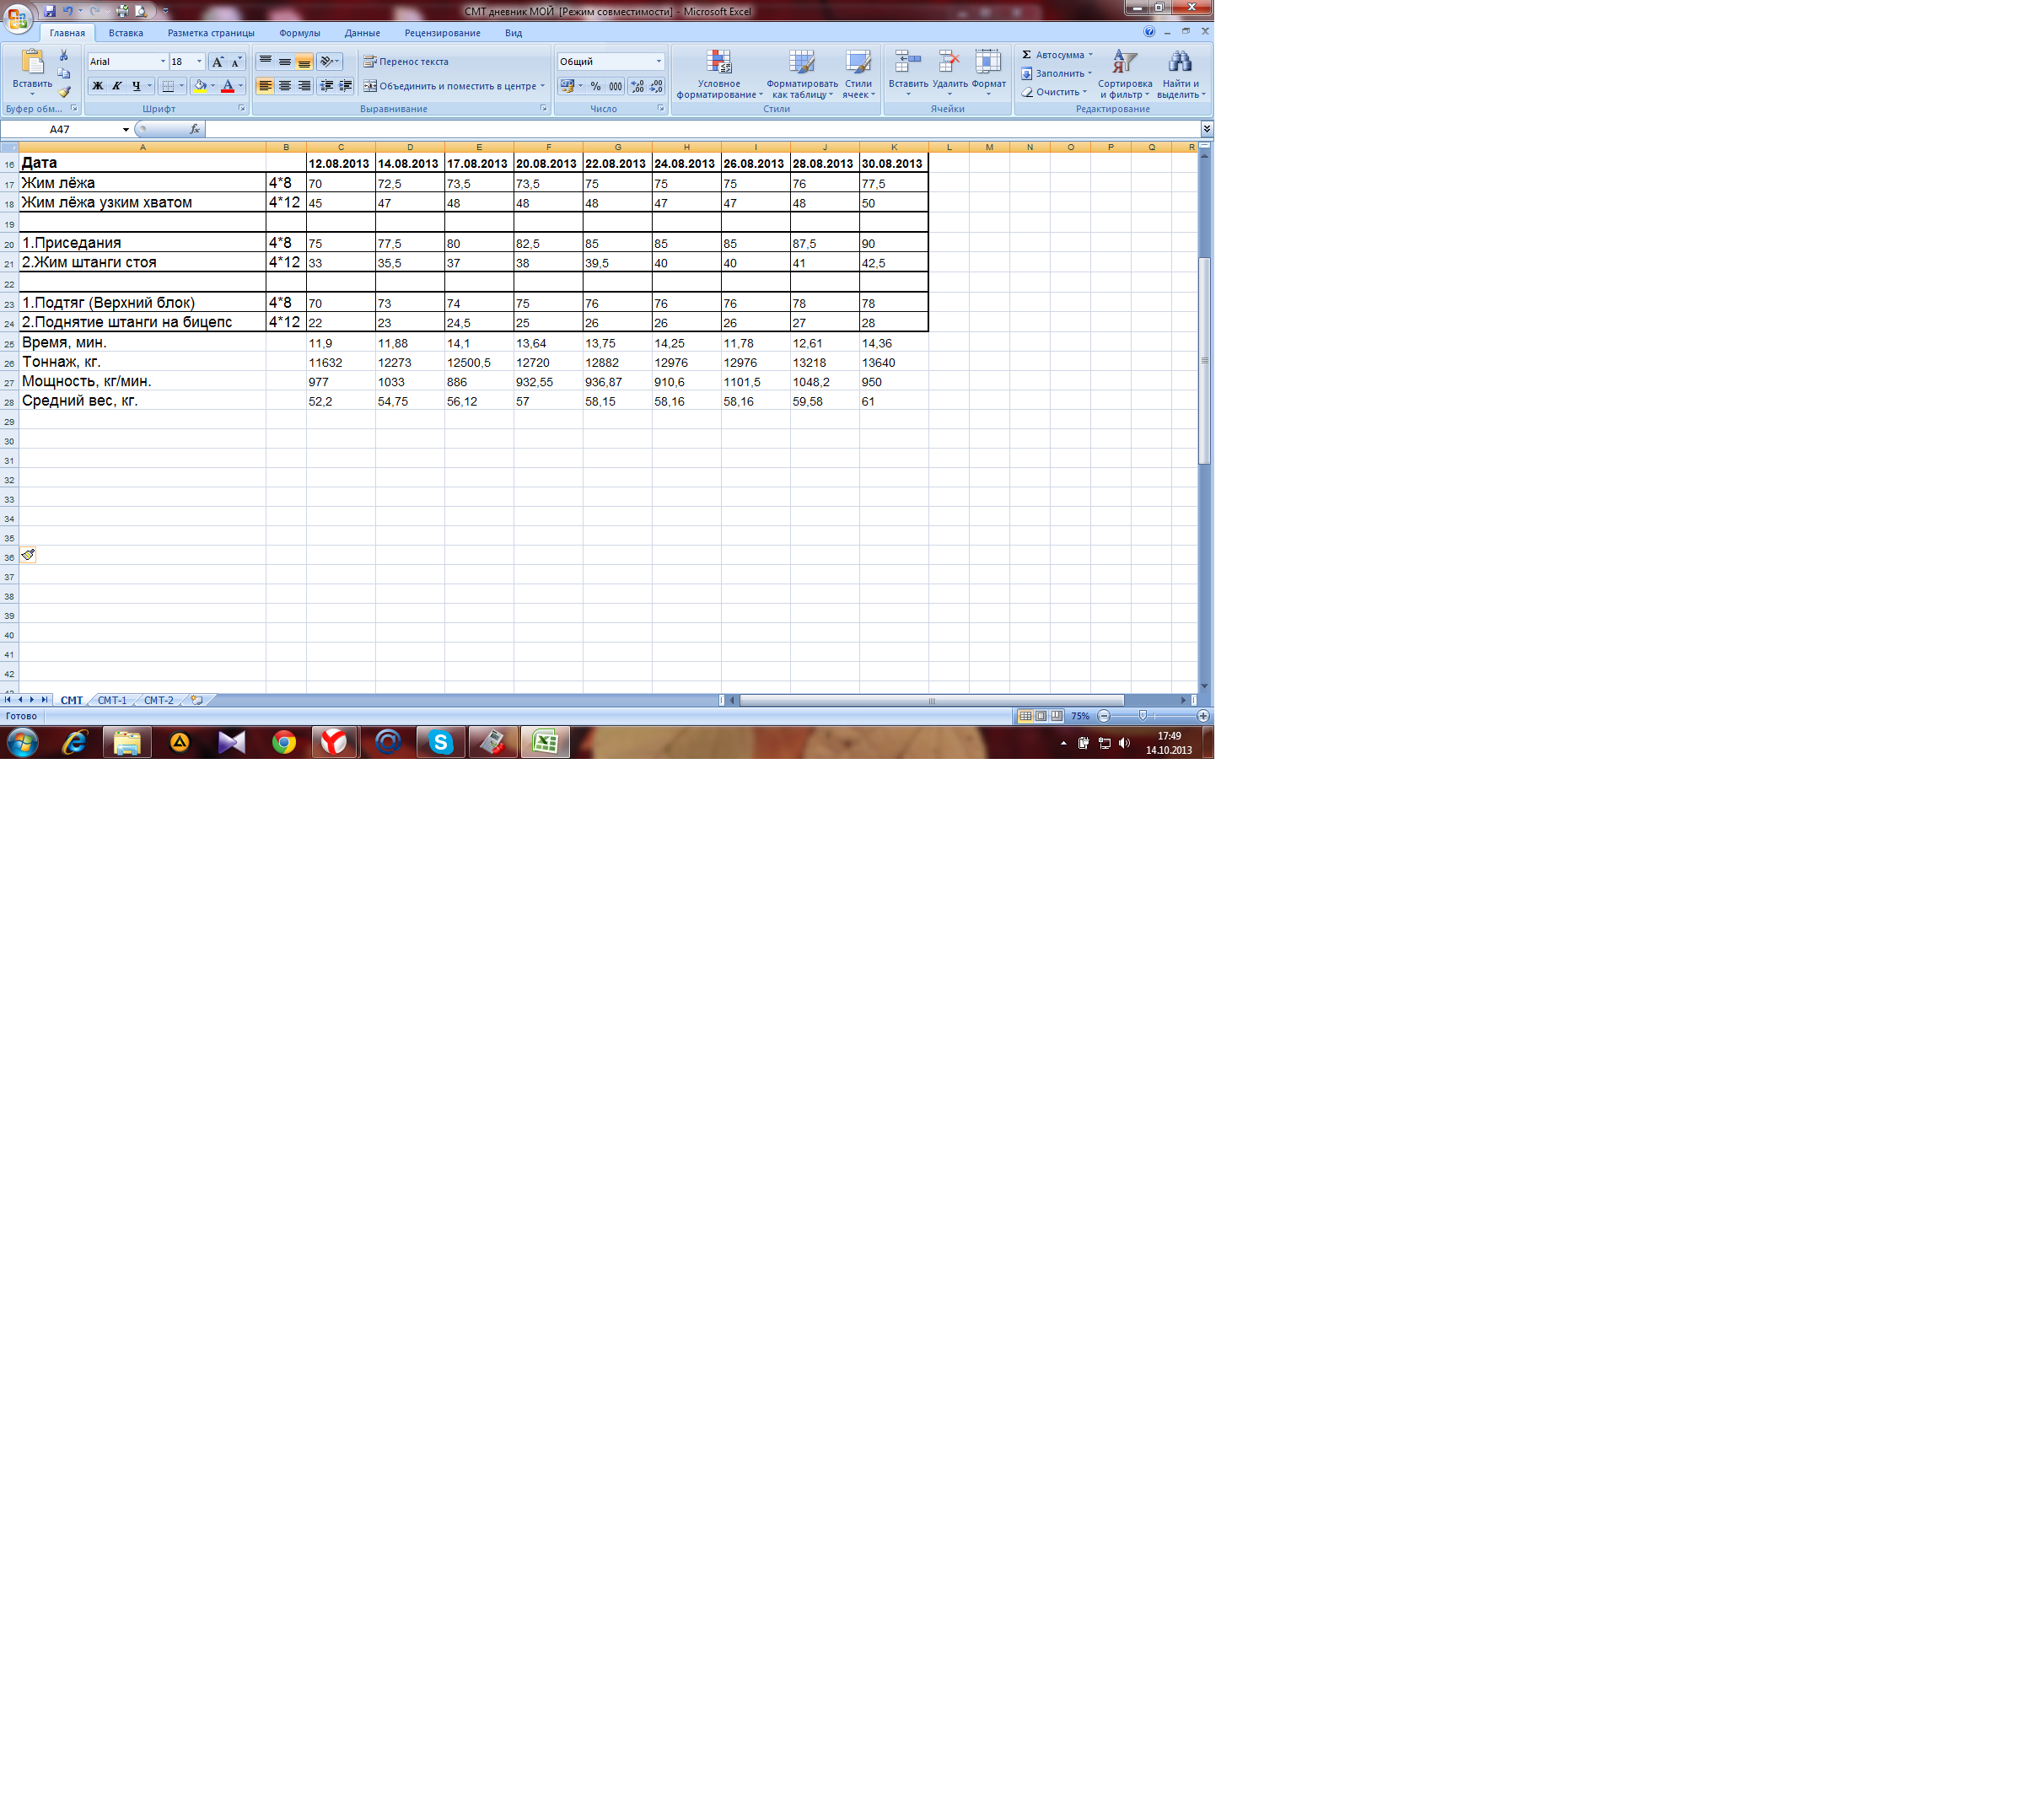Toggle italic К formatting
The width and height of the screenshot is (2044, 1818).
pos(117,86)
